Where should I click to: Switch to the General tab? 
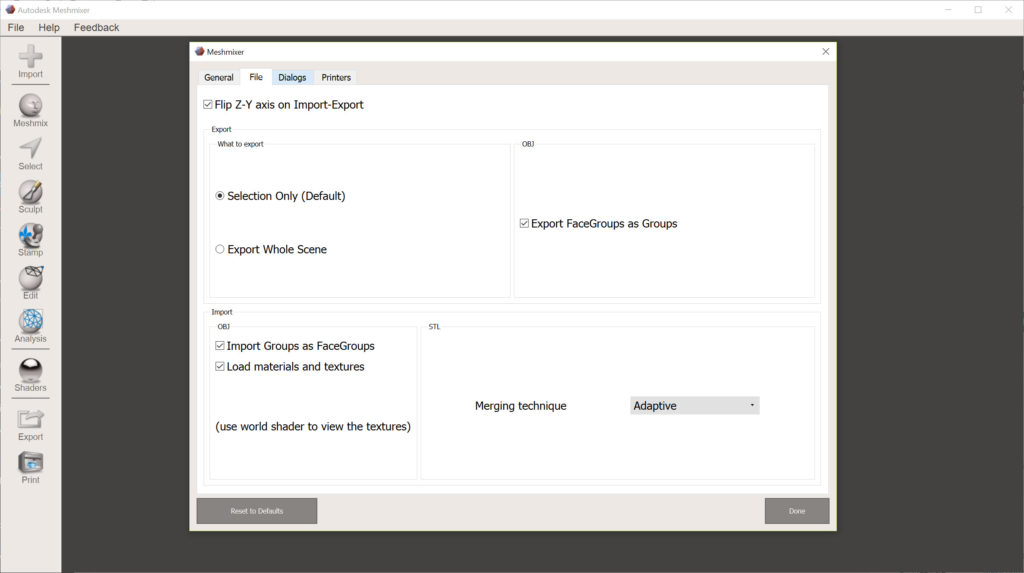pos(219,77)
